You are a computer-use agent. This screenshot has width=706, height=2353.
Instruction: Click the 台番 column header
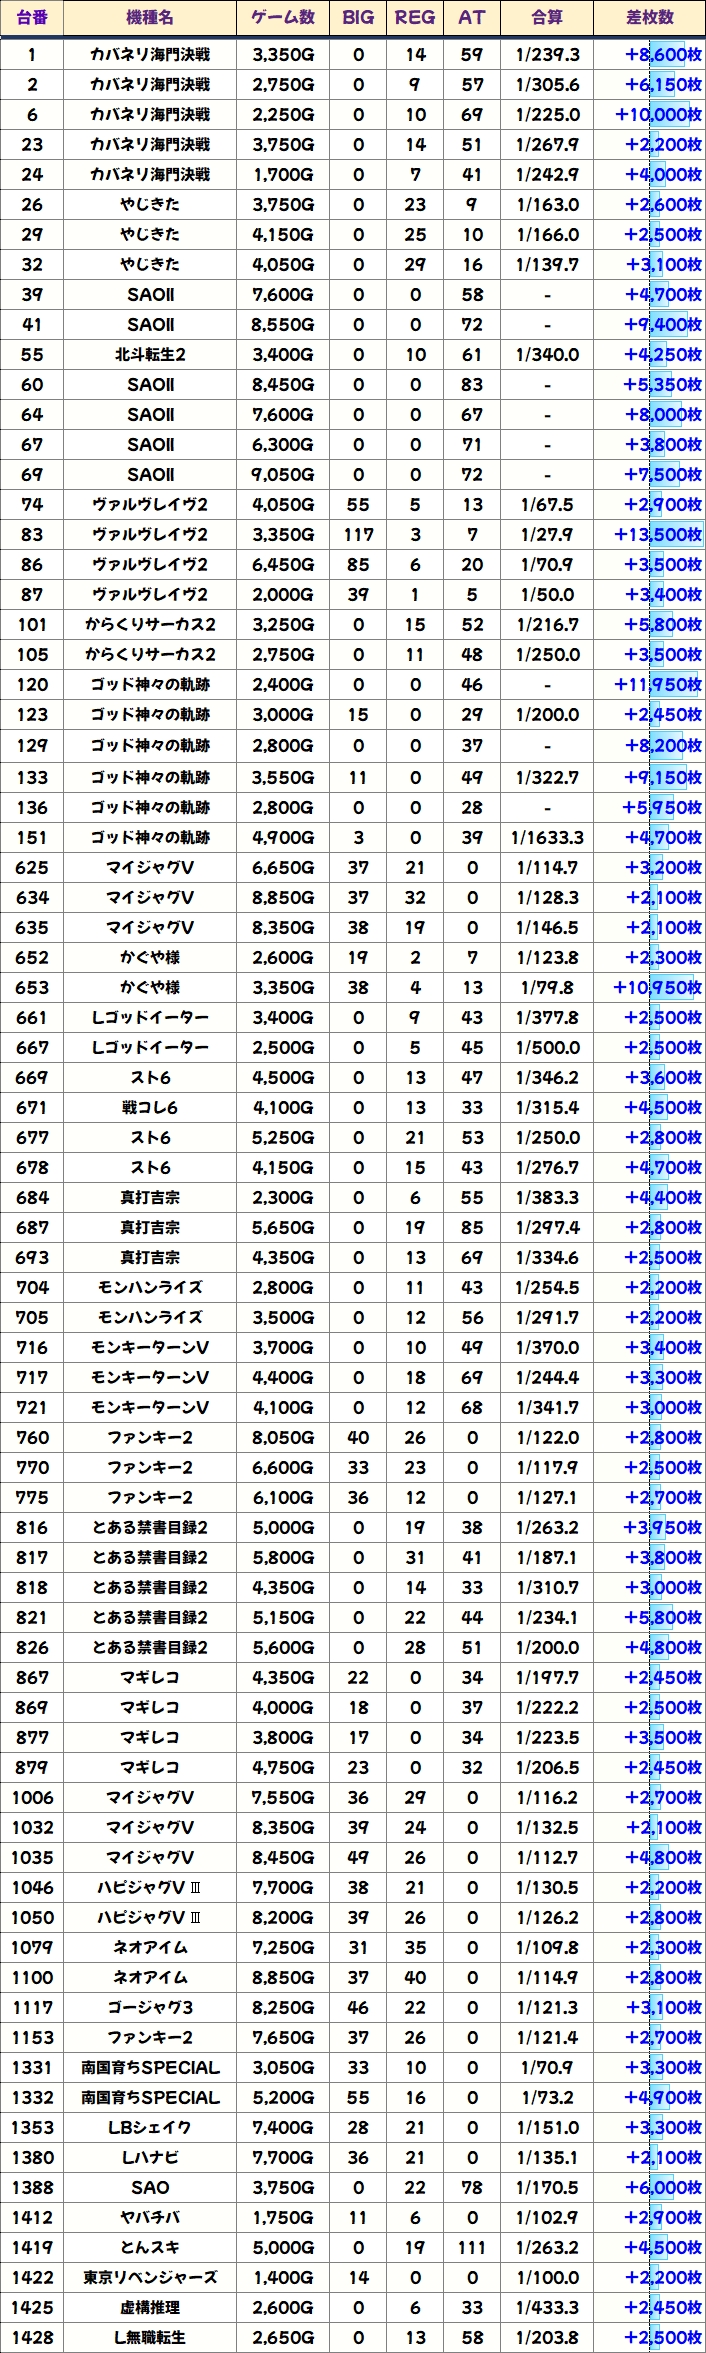32,17
